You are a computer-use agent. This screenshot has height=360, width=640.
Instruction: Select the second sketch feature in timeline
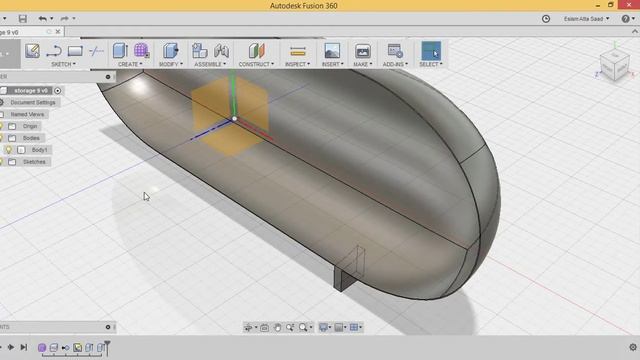pyautogui.click(x=77, y=347)
